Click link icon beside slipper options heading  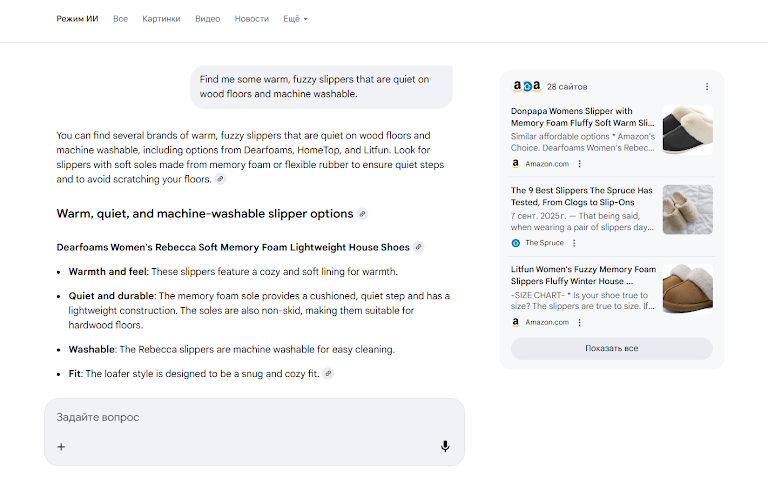point(362,214)
